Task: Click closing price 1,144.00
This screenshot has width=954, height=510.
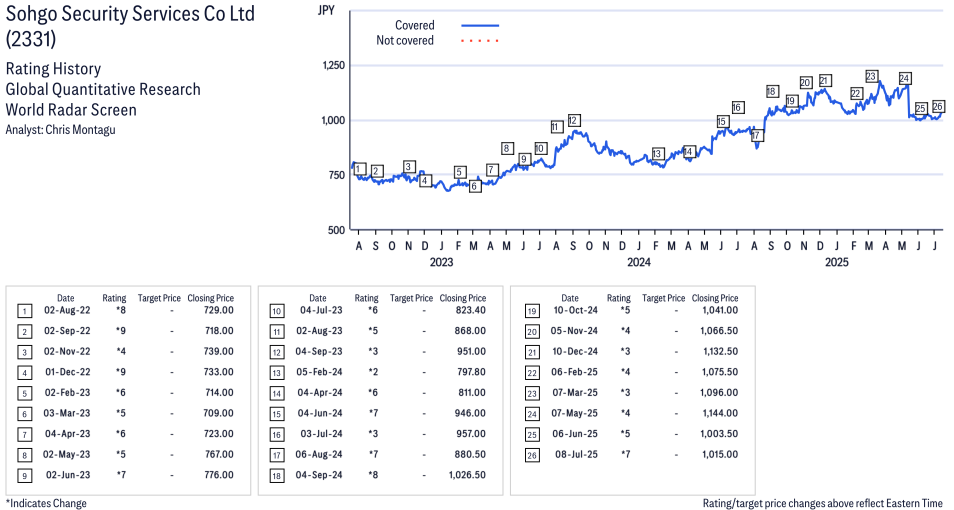Action: click(720, 413)
